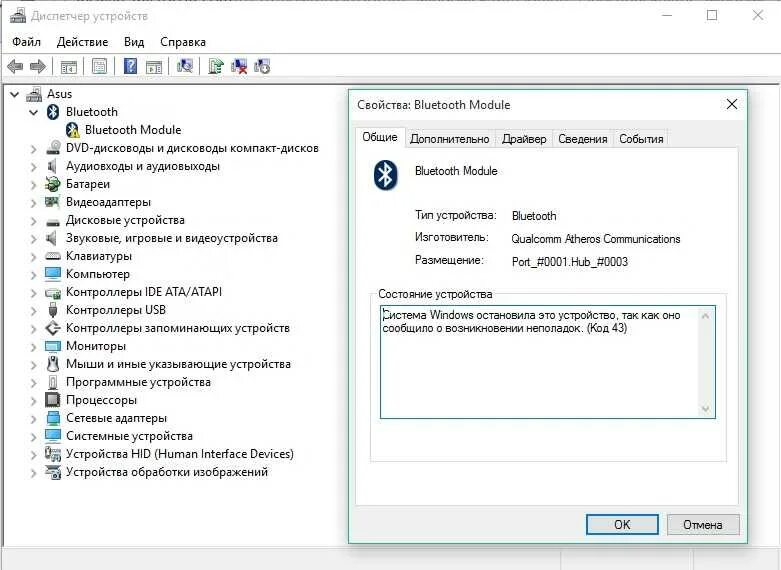The width and height of the screenshot is (781, 570).
Task: Click the show/hide console tree icon
Action: pos(69,66)
